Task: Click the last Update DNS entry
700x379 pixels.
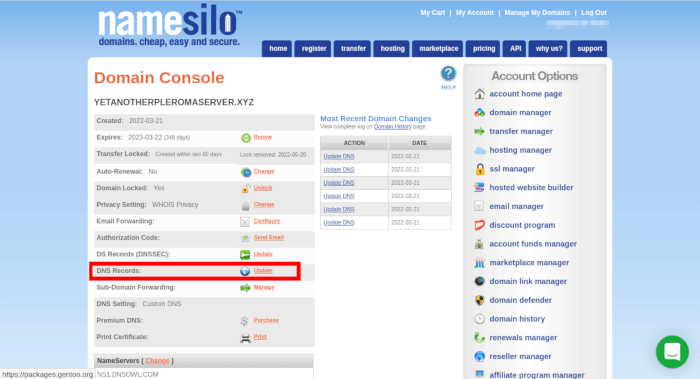Action: (338, 222)
